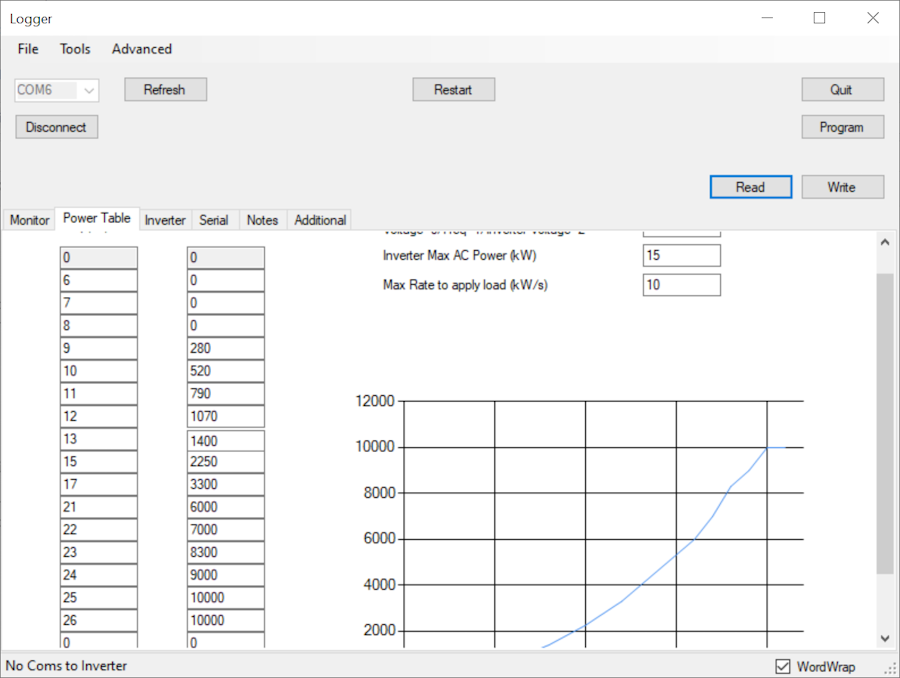This screenshot has height=678, width=900.
Task: Click the Disconnect button
Action: pyautogui.click(x=56, y=128)
